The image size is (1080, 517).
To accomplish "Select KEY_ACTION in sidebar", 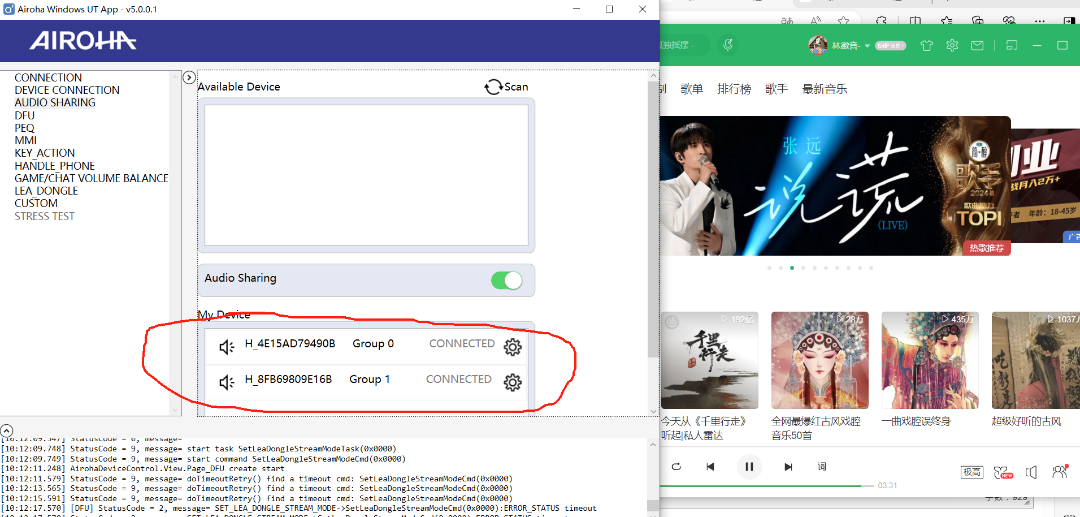I will [45, 153].
